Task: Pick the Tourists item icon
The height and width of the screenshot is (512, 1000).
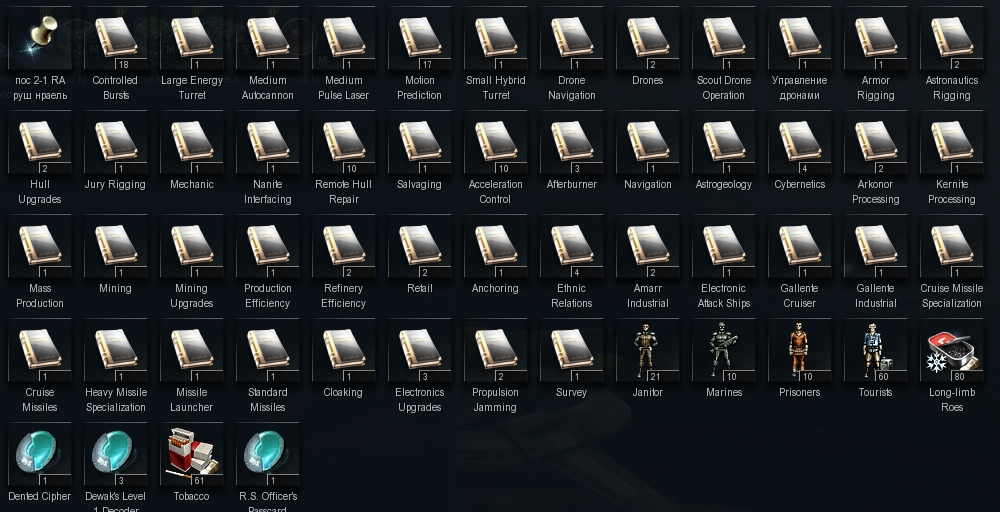Action: (876, 349)
